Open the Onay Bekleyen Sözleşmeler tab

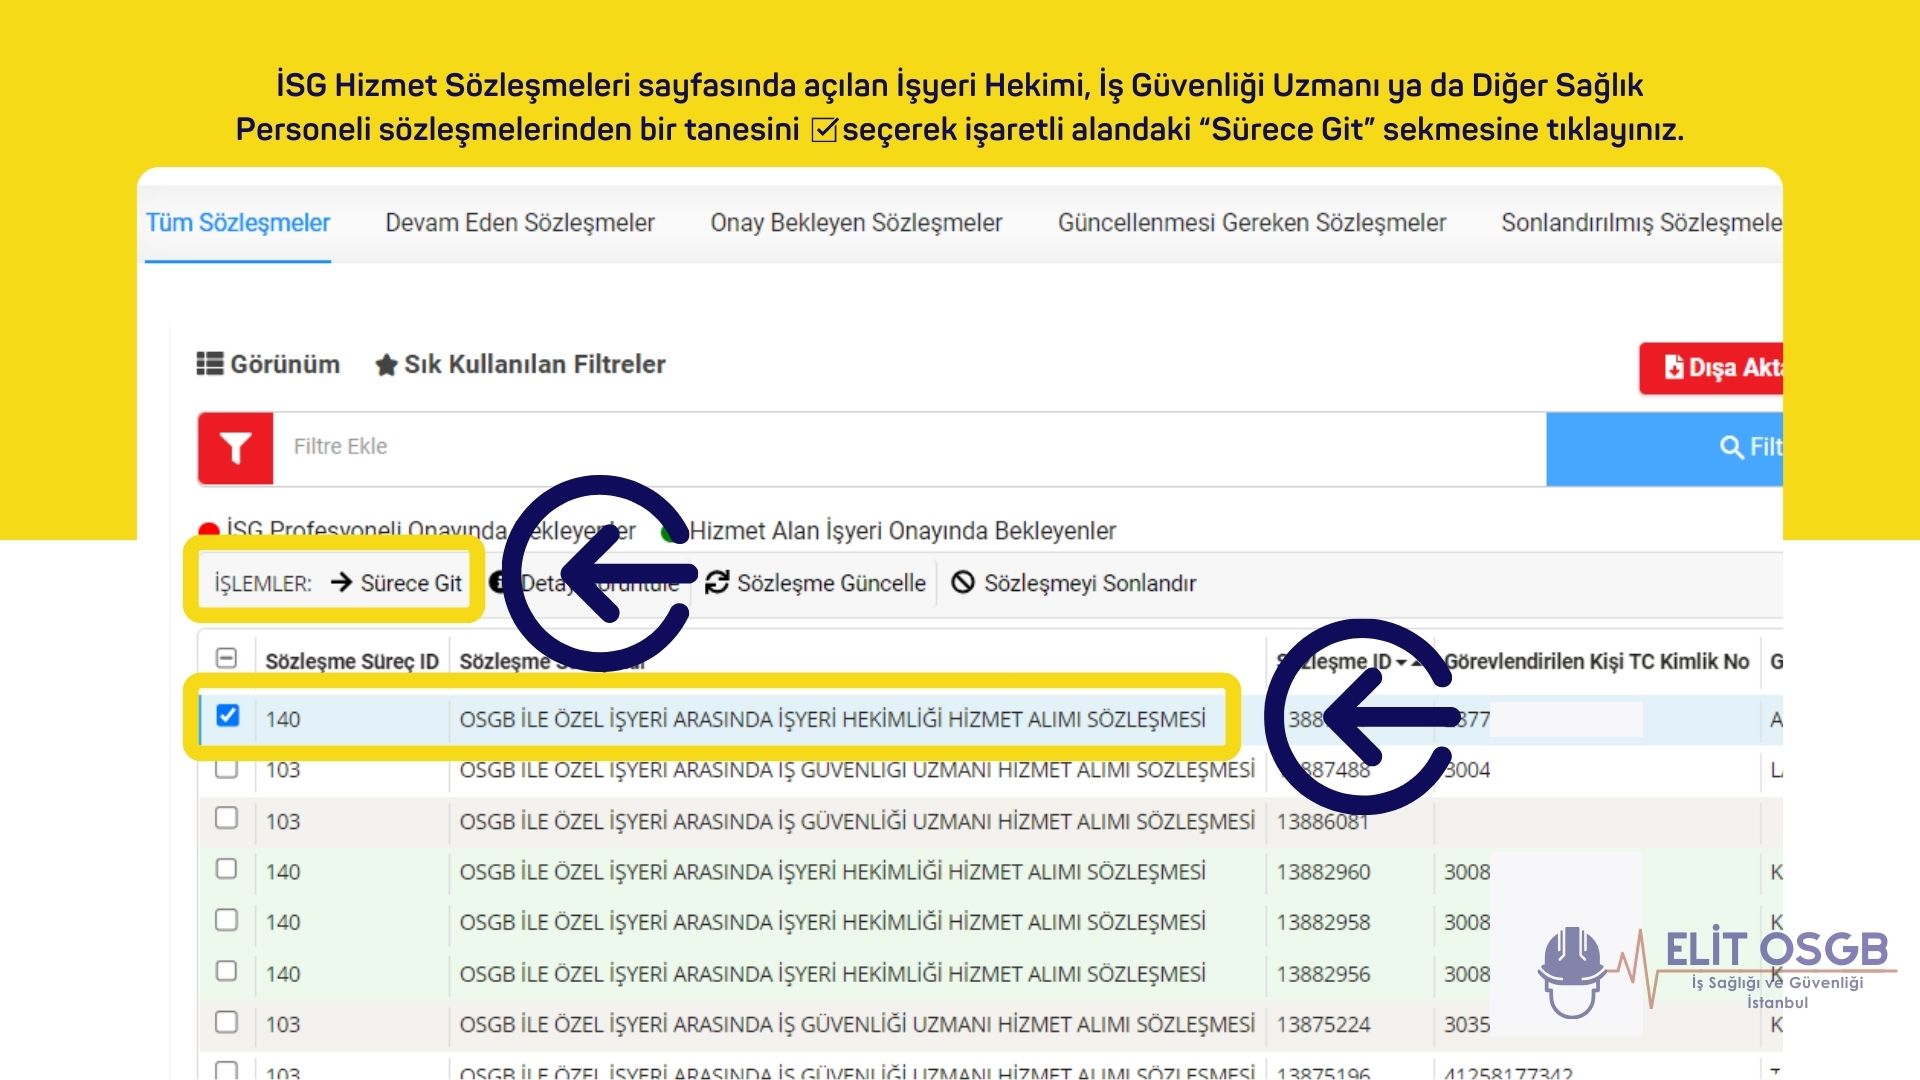[856, 223]
